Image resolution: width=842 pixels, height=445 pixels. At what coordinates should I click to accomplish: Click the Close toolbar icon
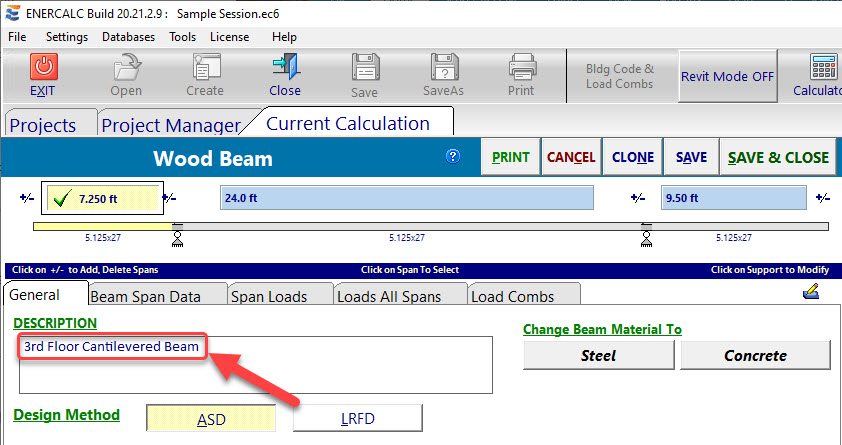tap(285, 68)
